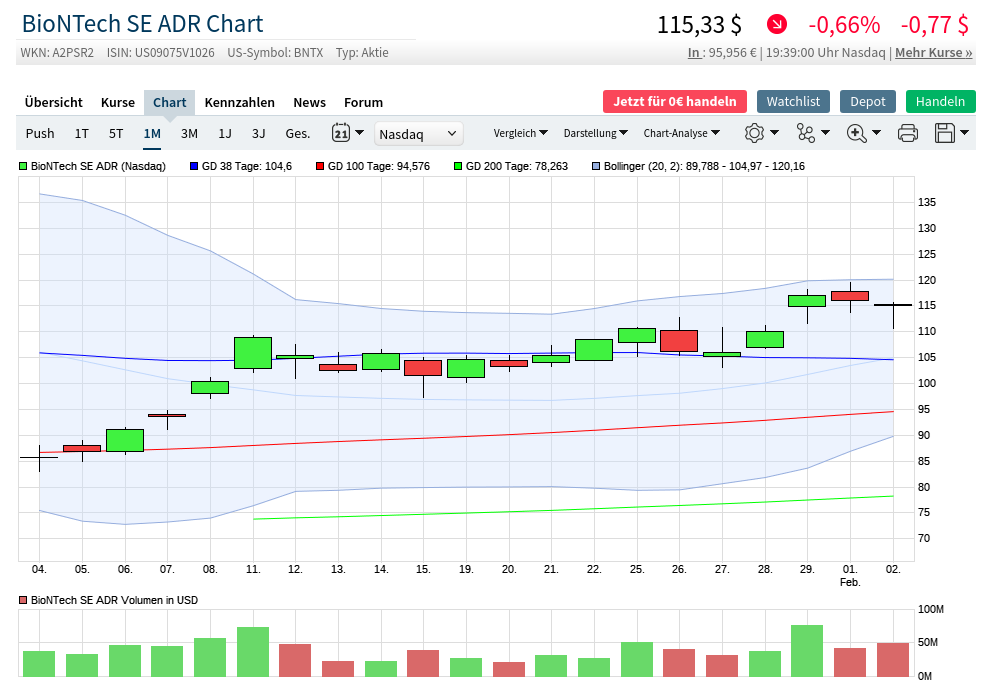Open the Nasdaq exchange selector
991x686 pixels.
418,133
